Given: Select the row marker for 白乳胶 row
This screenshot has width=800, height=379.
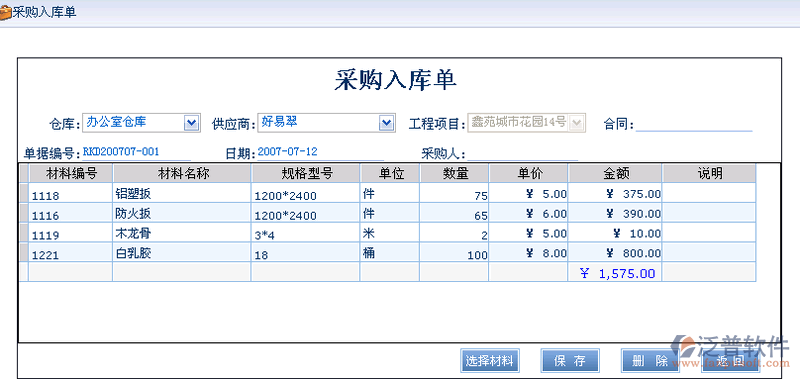Looking at the screenshot, I should [23, 252].
